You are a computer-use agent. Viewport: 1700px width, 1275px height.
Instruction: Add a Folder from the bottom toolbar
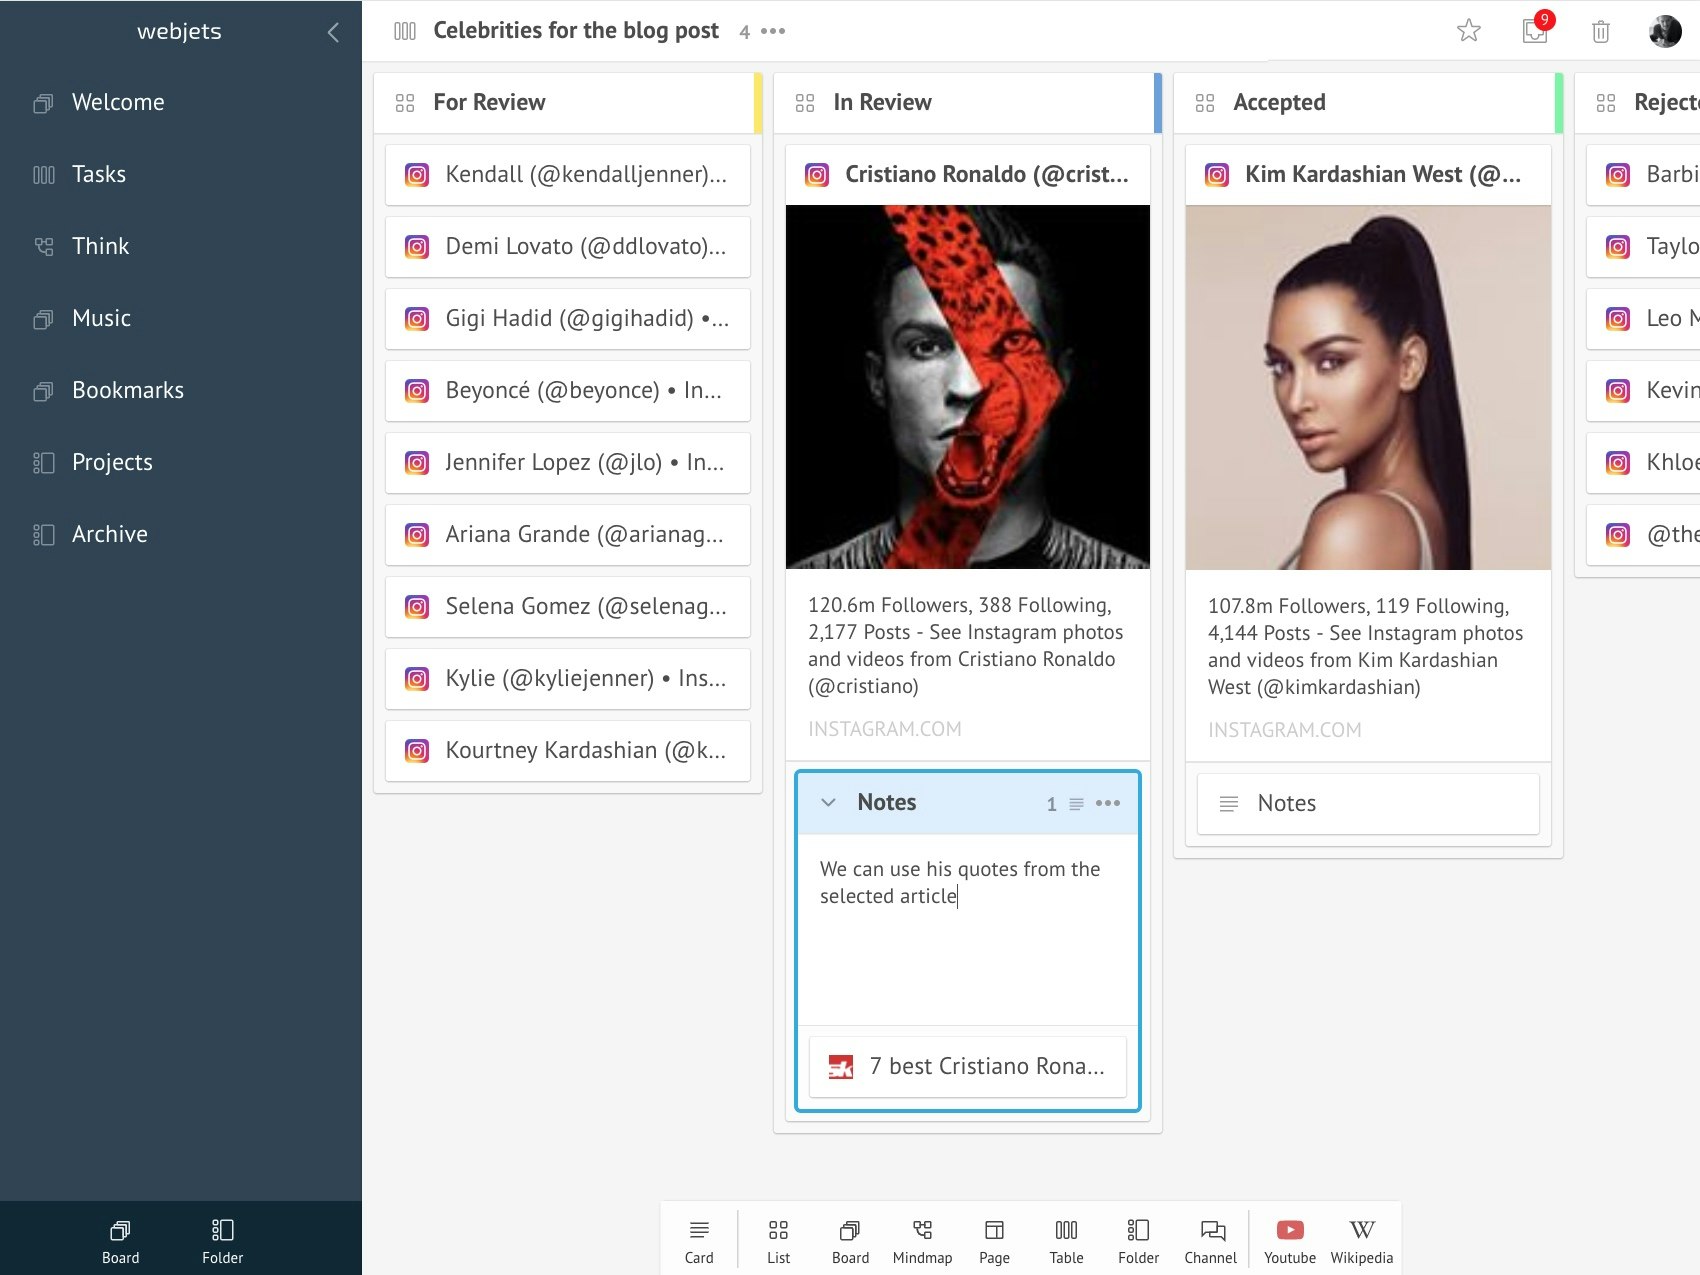point(1138,1240)
